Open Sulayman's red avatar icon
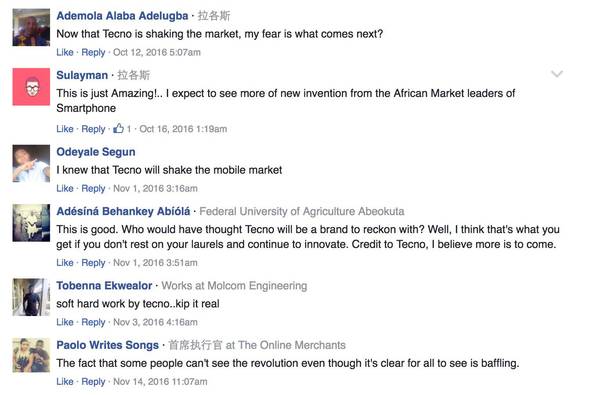This screenshot has width=600, height=395. click(x=31, y=87)
